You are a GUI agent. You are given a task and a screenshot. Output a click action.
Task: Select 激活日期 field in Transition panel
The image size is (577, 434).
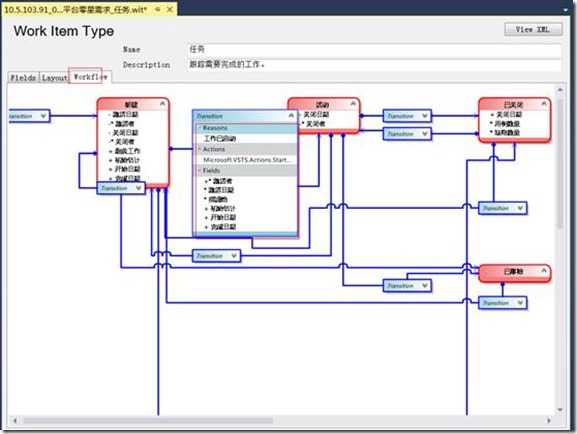pyautogui.click(x=221, y=190)
